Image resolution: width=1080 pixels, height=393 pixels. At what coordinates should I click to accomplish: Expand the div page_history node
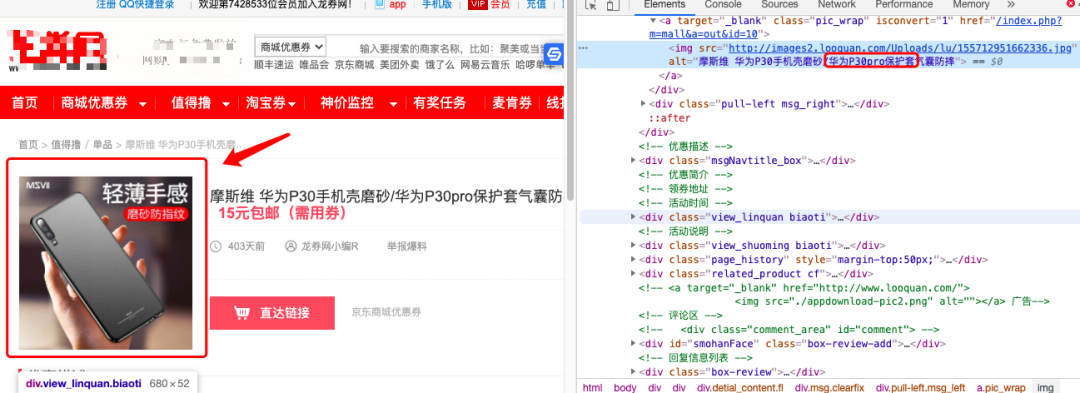click(x=633, y=259)
